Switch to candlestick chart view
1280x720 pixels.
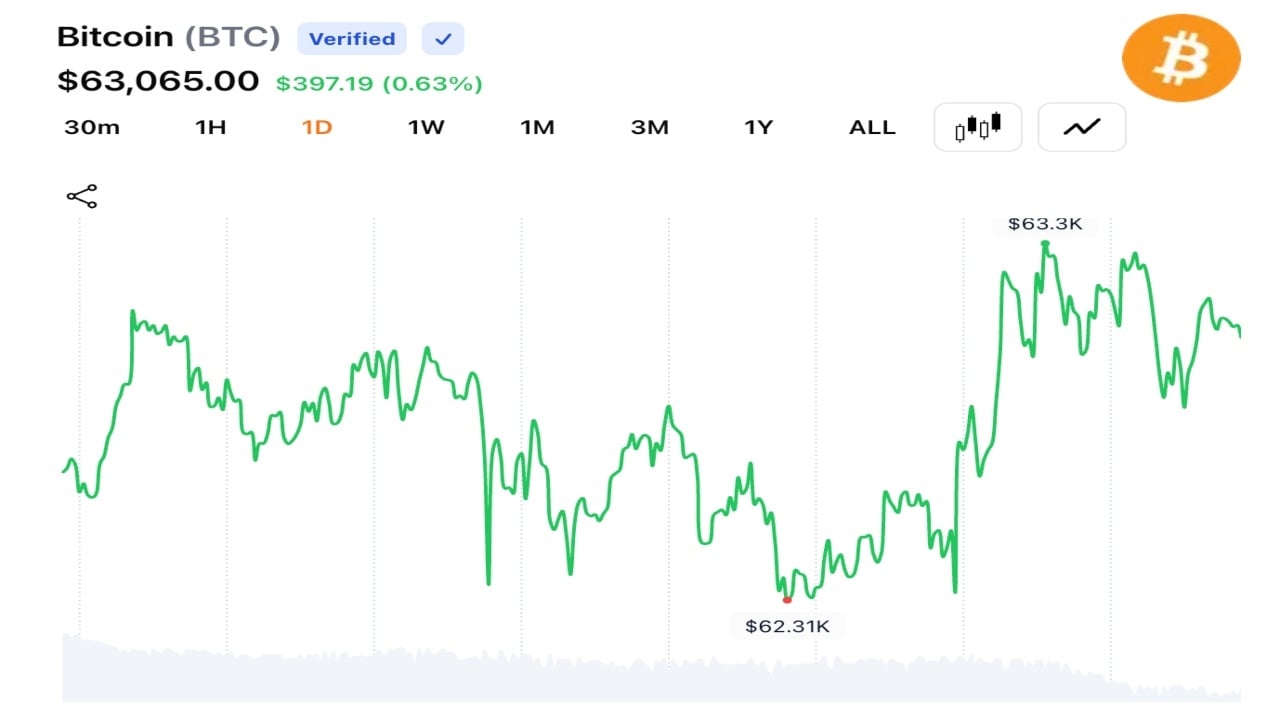click(978, 127)
